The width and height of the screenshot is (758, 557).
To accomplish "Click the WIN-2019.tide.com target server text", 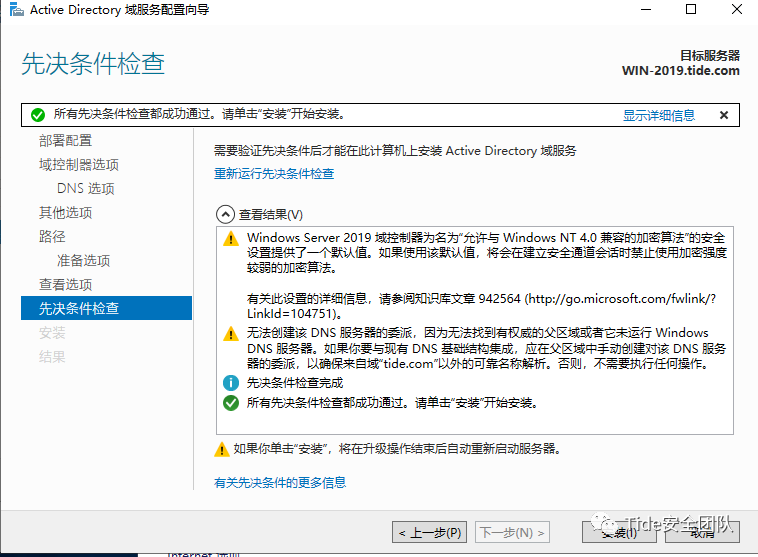I will (681, 71).
